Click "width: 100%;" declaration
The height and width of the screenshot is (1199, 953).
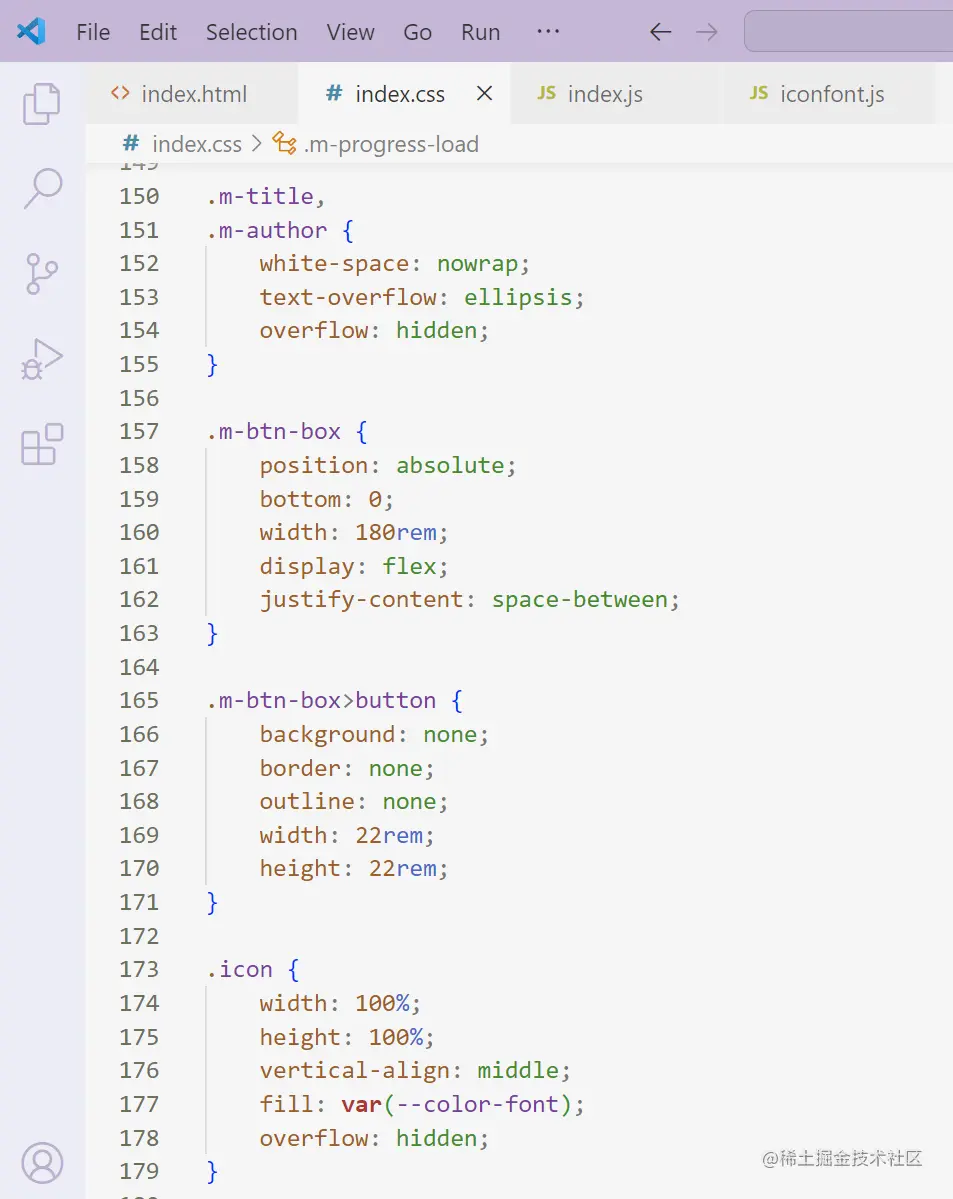tap(340, 1003)
